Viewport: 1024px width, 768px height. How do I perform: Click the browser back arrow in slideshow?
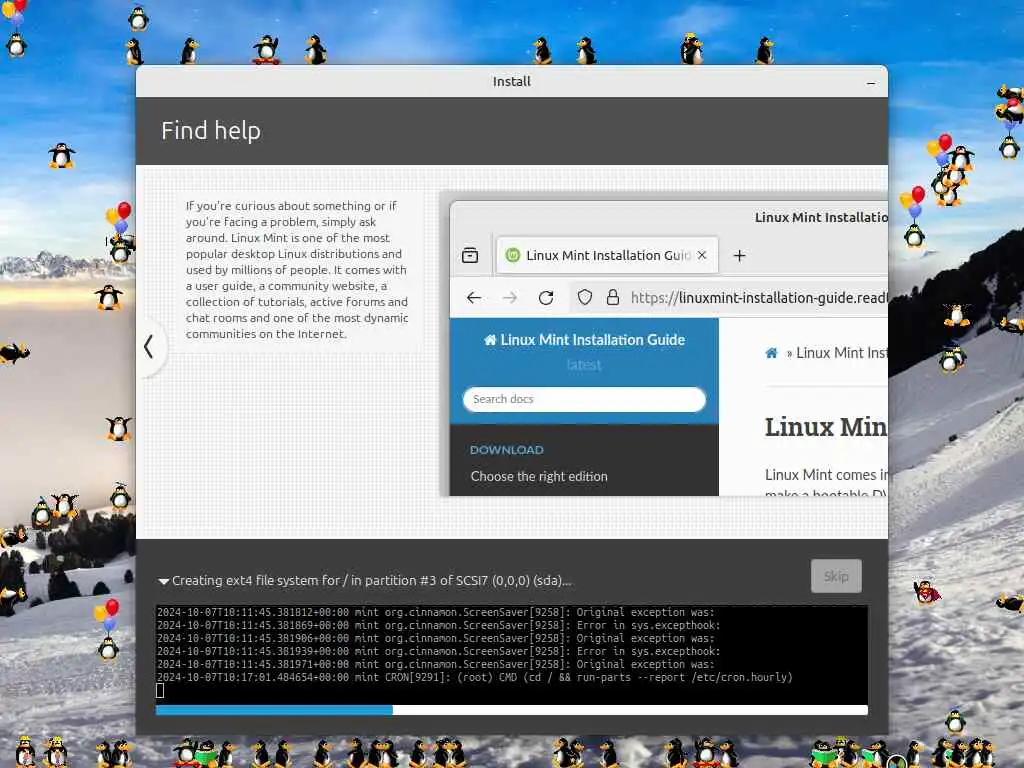[x=474, y=298]
